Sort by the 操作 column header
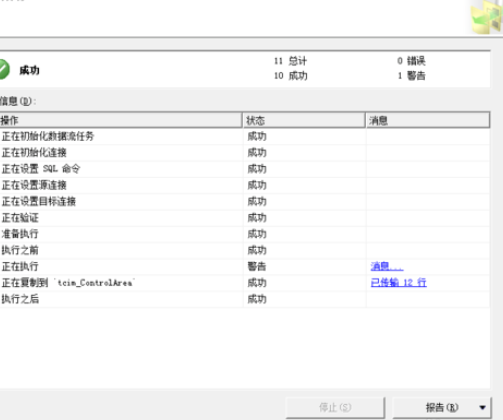 (121, 120)
